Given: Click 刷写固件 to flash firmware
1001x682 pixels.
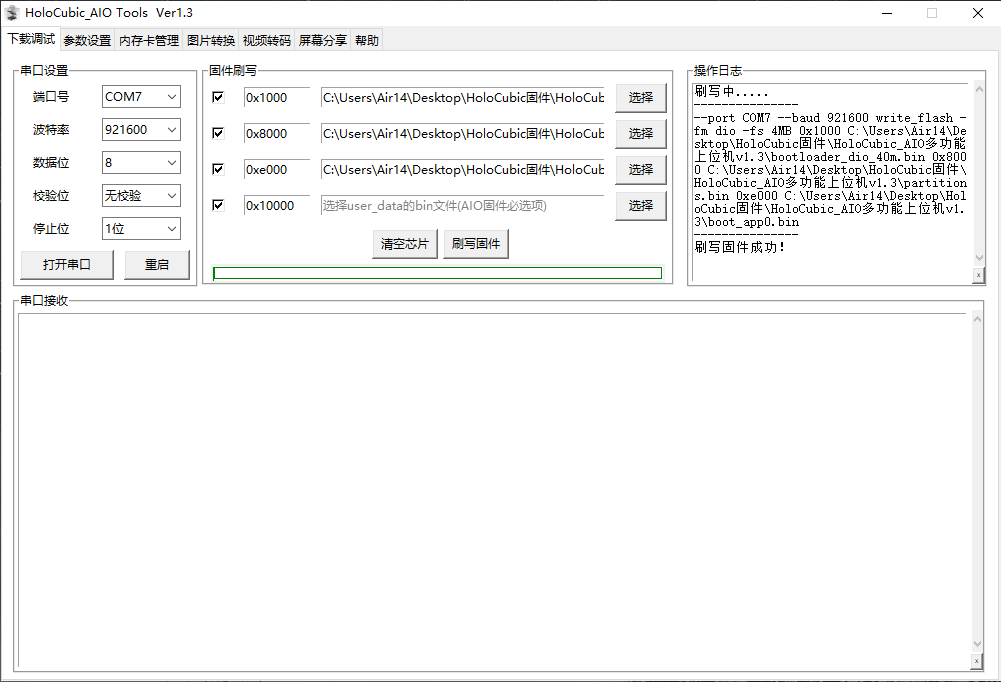Looking at the screenshot, I should point(476,243).
